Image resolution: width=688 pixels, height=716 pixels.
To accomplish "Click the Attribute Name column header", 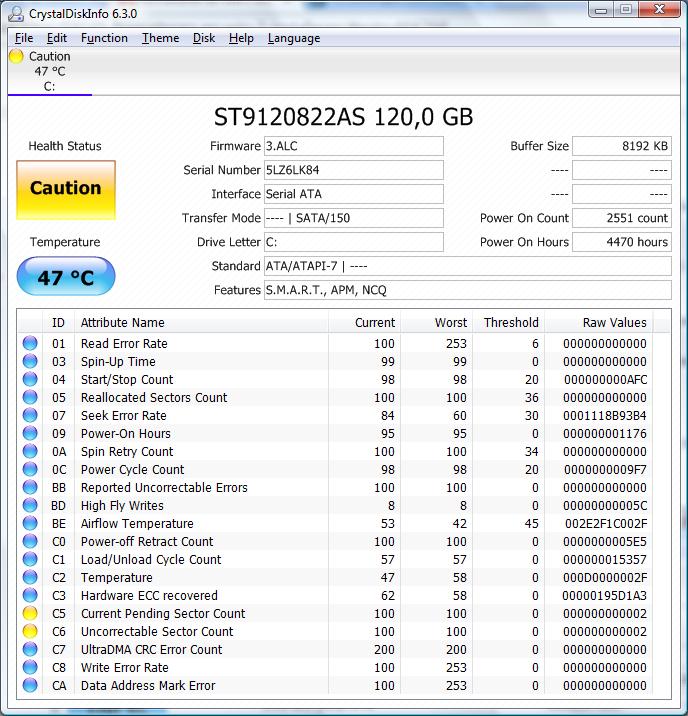I will point(201,322).
